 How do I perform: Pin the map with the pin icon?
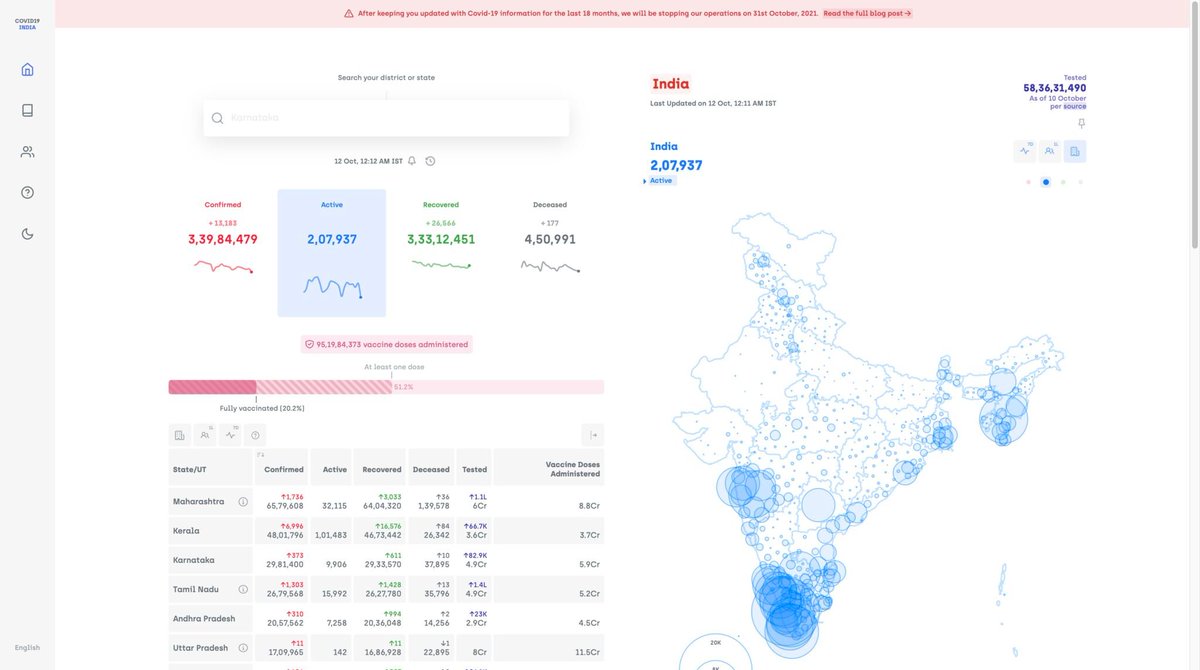pyautogui.click(x=1081, y=124)
